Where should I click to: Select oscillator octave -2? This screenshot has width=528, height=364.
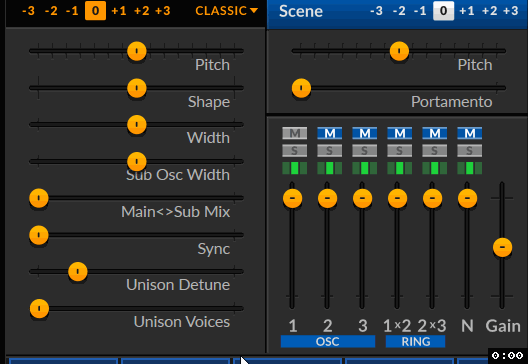click(51, 11)
